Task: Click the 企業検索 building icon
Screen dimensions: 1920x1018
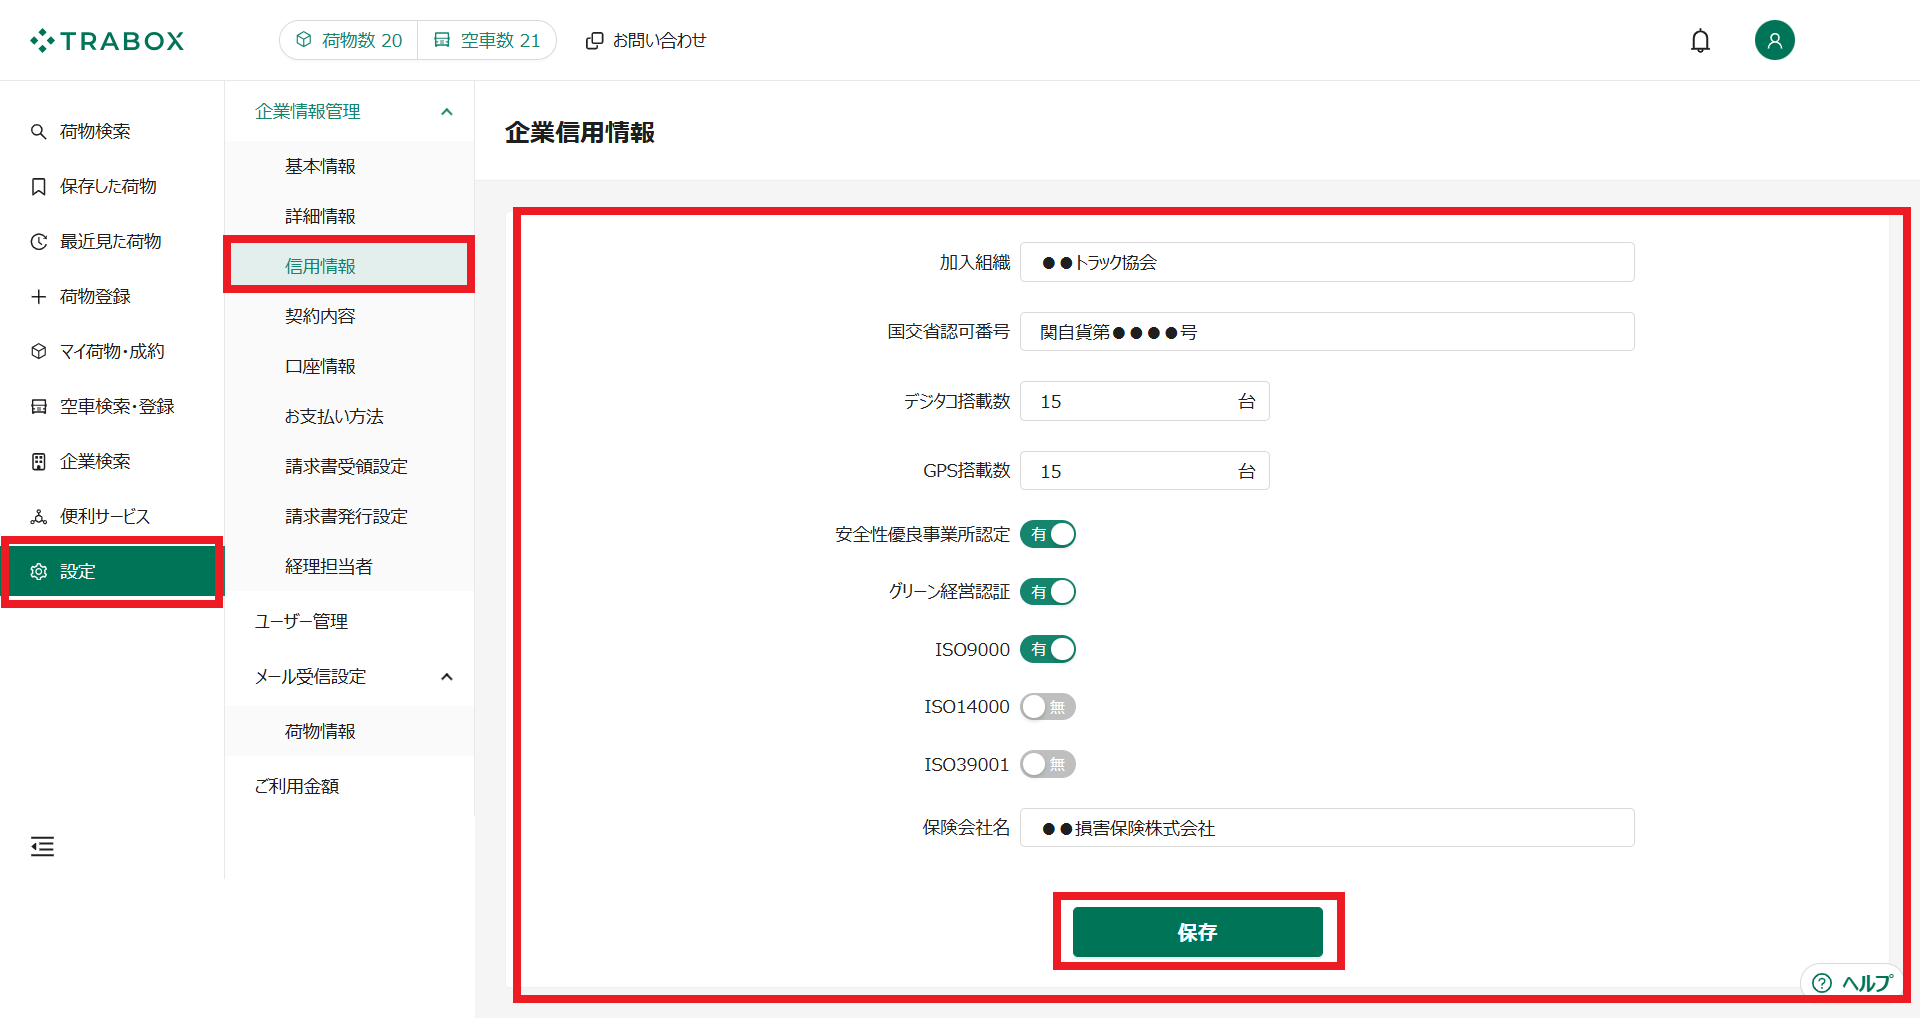Action: tap(39, 462)
